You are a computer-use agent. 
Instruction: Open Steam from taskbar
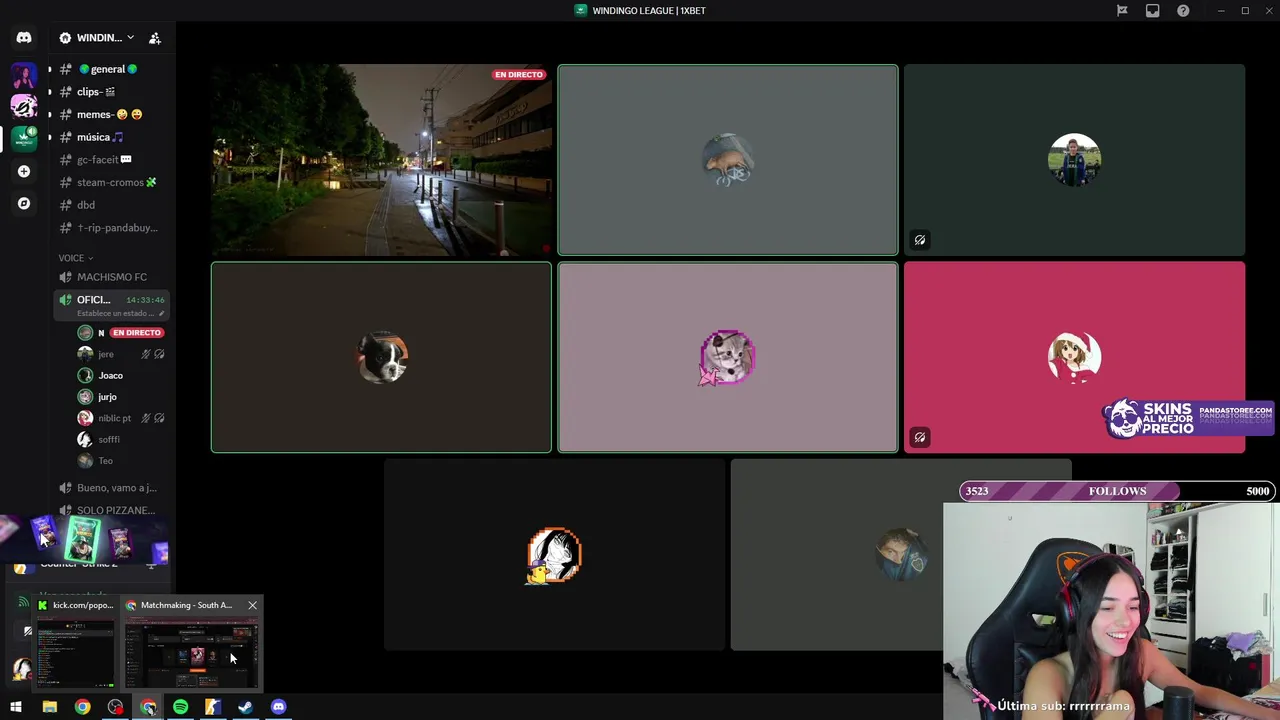pos(245,707)
